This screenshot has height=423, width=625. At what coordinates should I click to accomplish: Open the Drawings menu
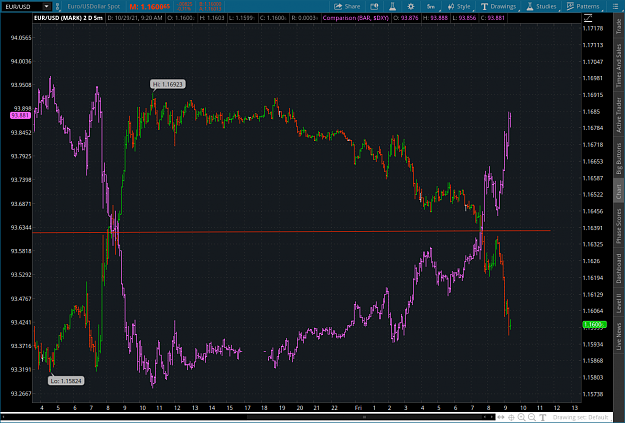[x=499, y=6]
